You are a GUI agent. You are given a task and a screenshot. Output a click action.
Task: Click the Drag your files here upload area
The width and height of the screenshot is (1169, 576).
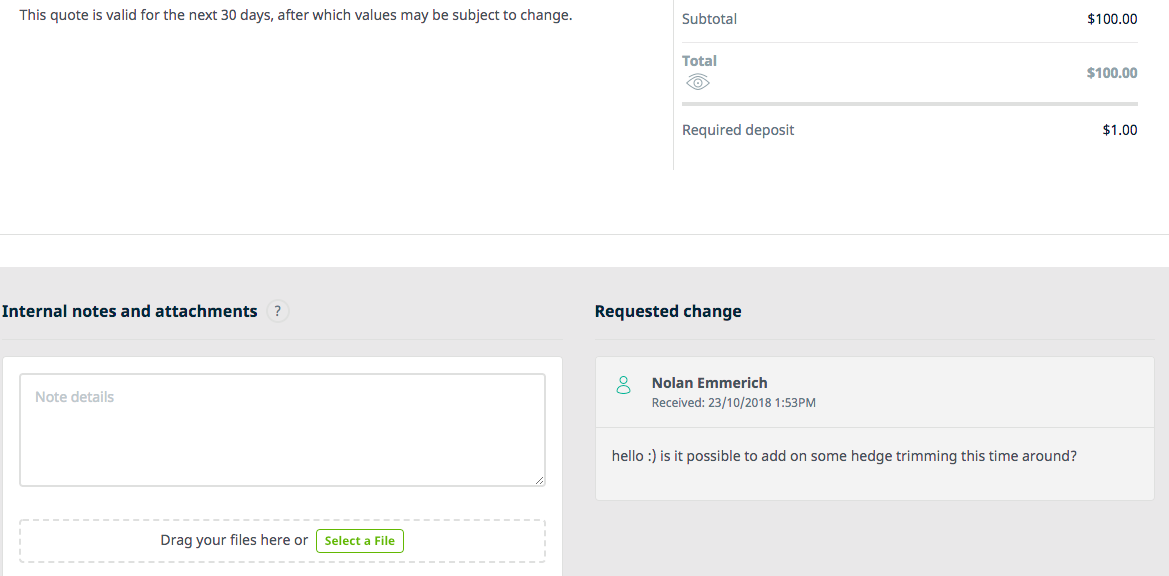[x=233, y=540]
